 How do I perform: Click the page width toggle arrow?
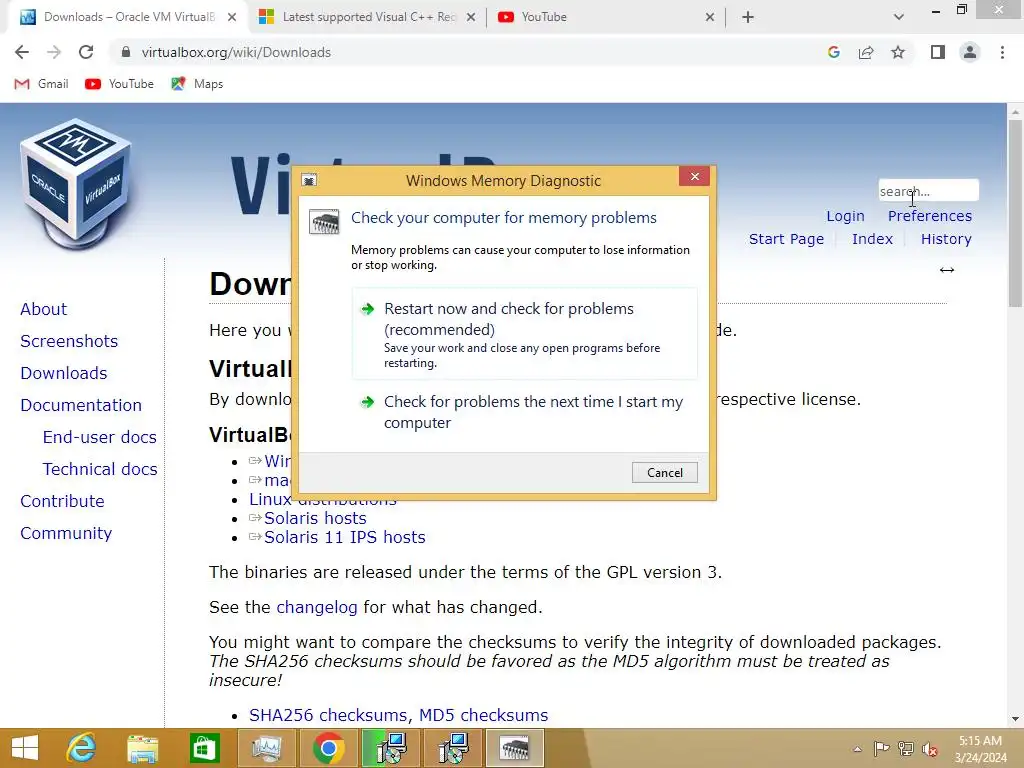(x=947, y=270)
